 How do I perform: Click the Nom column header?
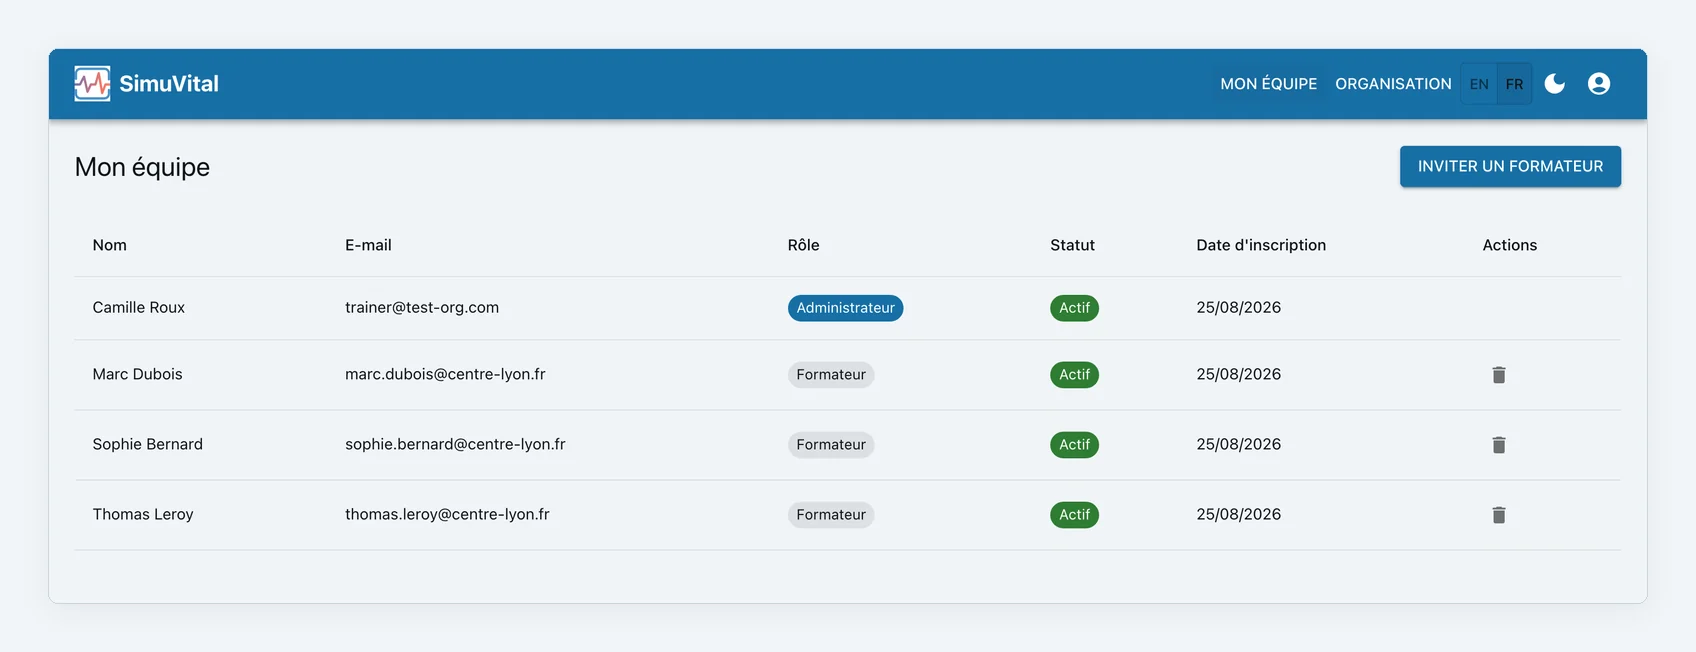point(110,245)
